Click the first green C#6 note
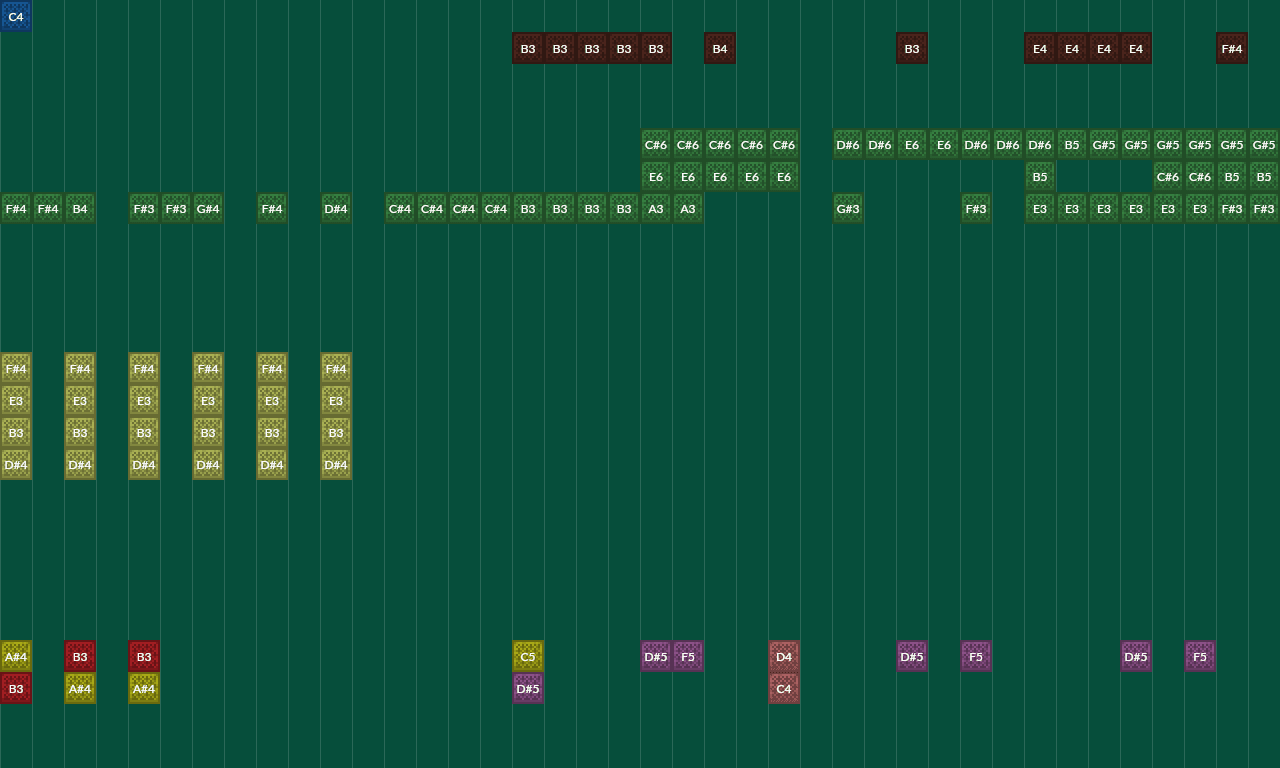Viewport: 1280px width, 768px height. tap(656, 144)
